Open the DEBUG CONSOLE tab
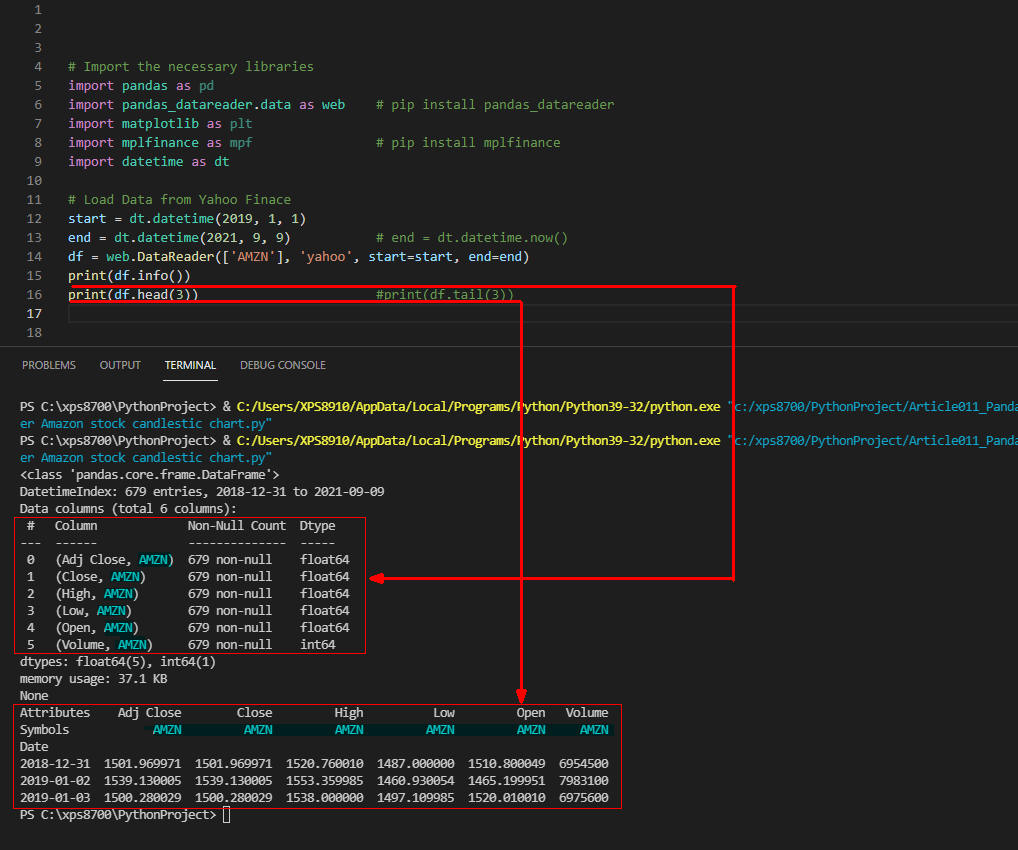The height and width of the screenshot is (850, 1018). (283, 365)
